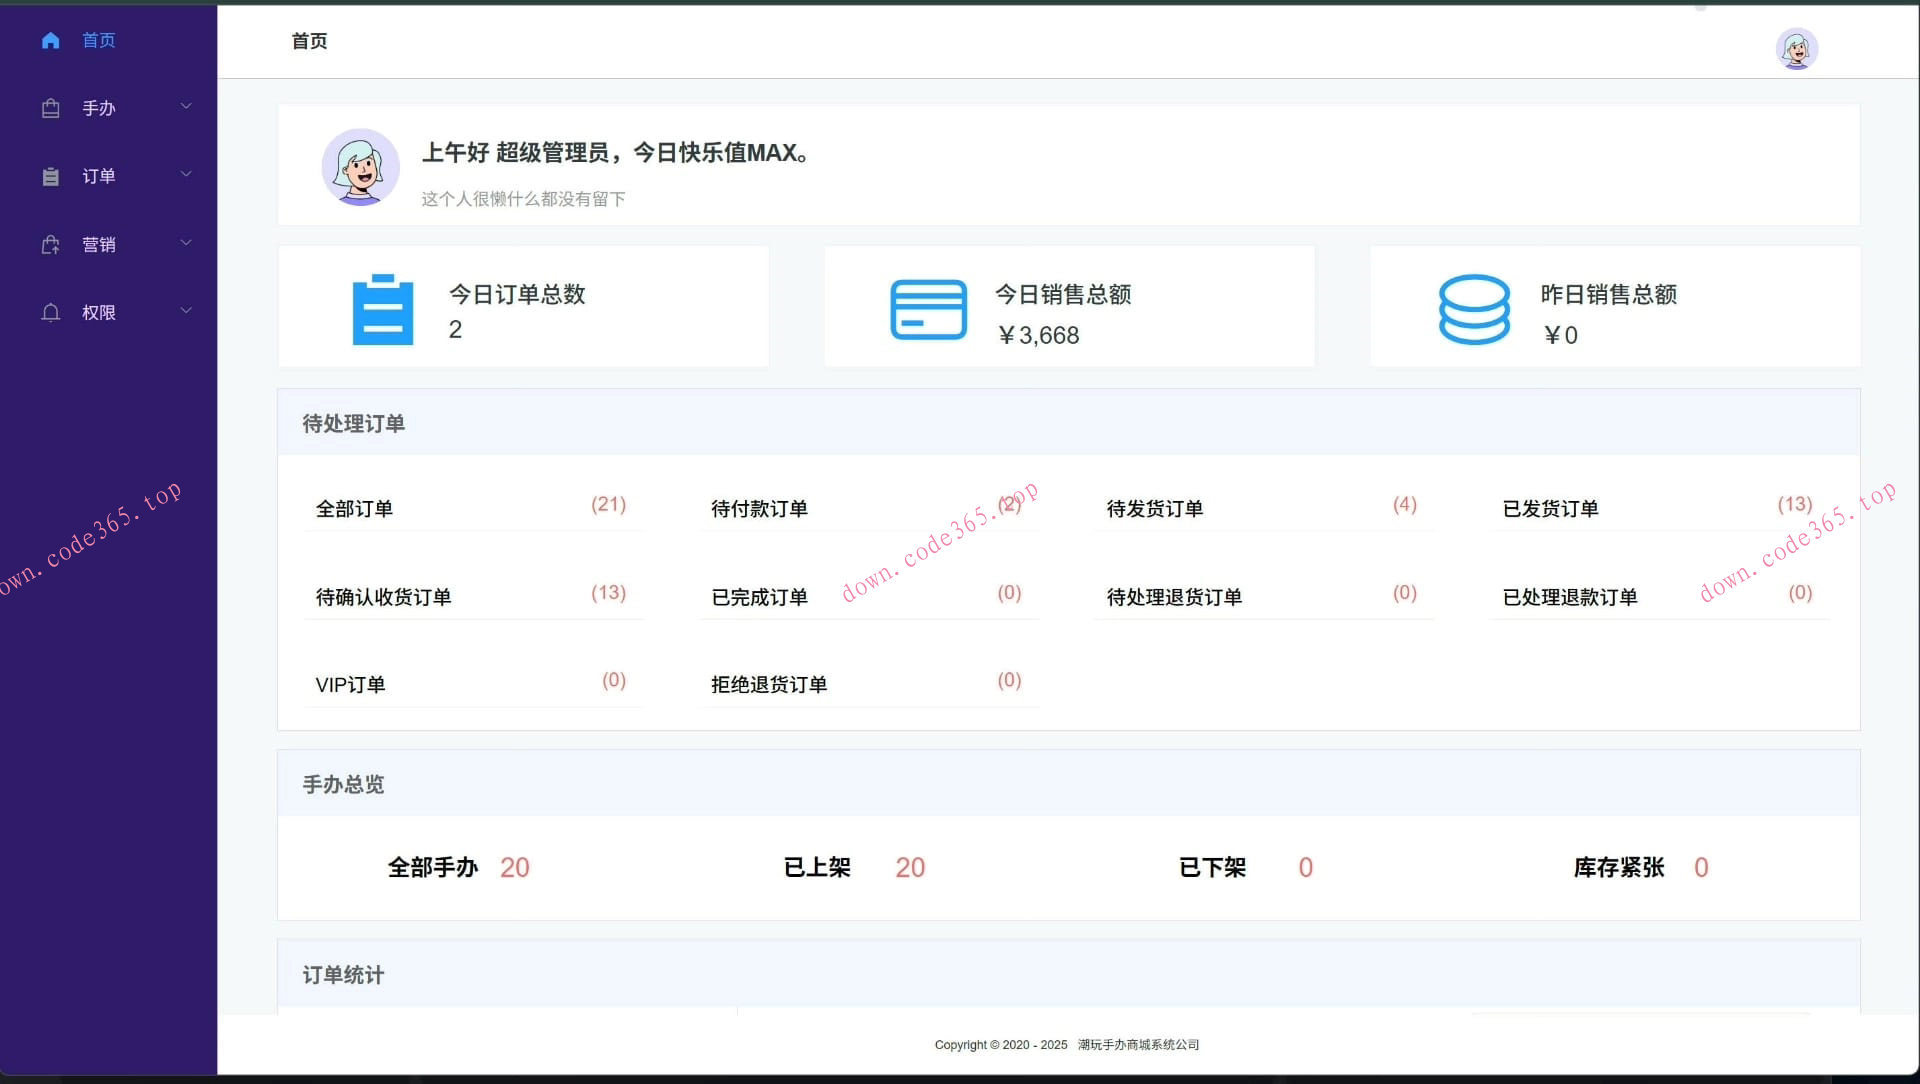
Task: Click the database icon on 昨日销售总额 card
Action: pos(1473,308)
